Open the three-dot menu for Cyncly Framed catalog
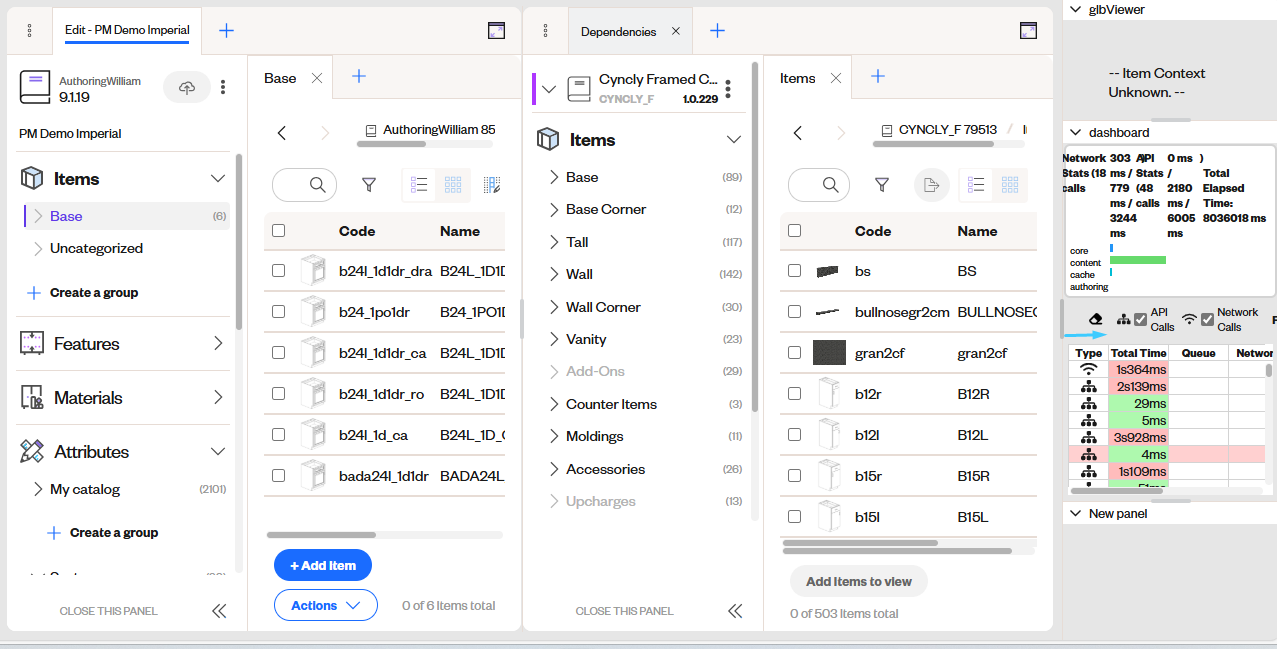The width and height of the screenshot is (1277, 649). (x=728, y=88)
